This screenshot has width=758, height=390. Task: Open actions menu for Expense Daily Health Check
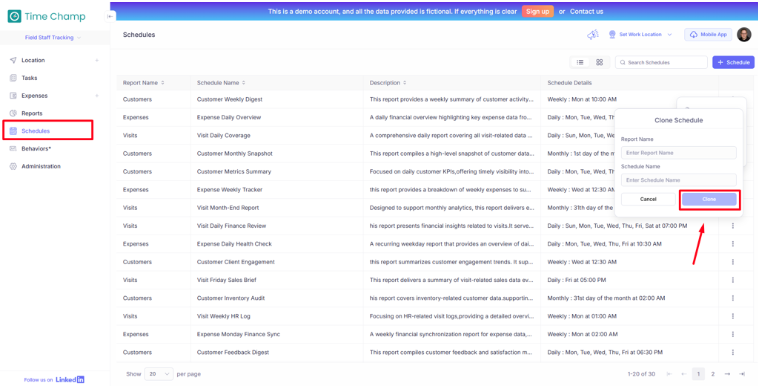coord(733,244)
